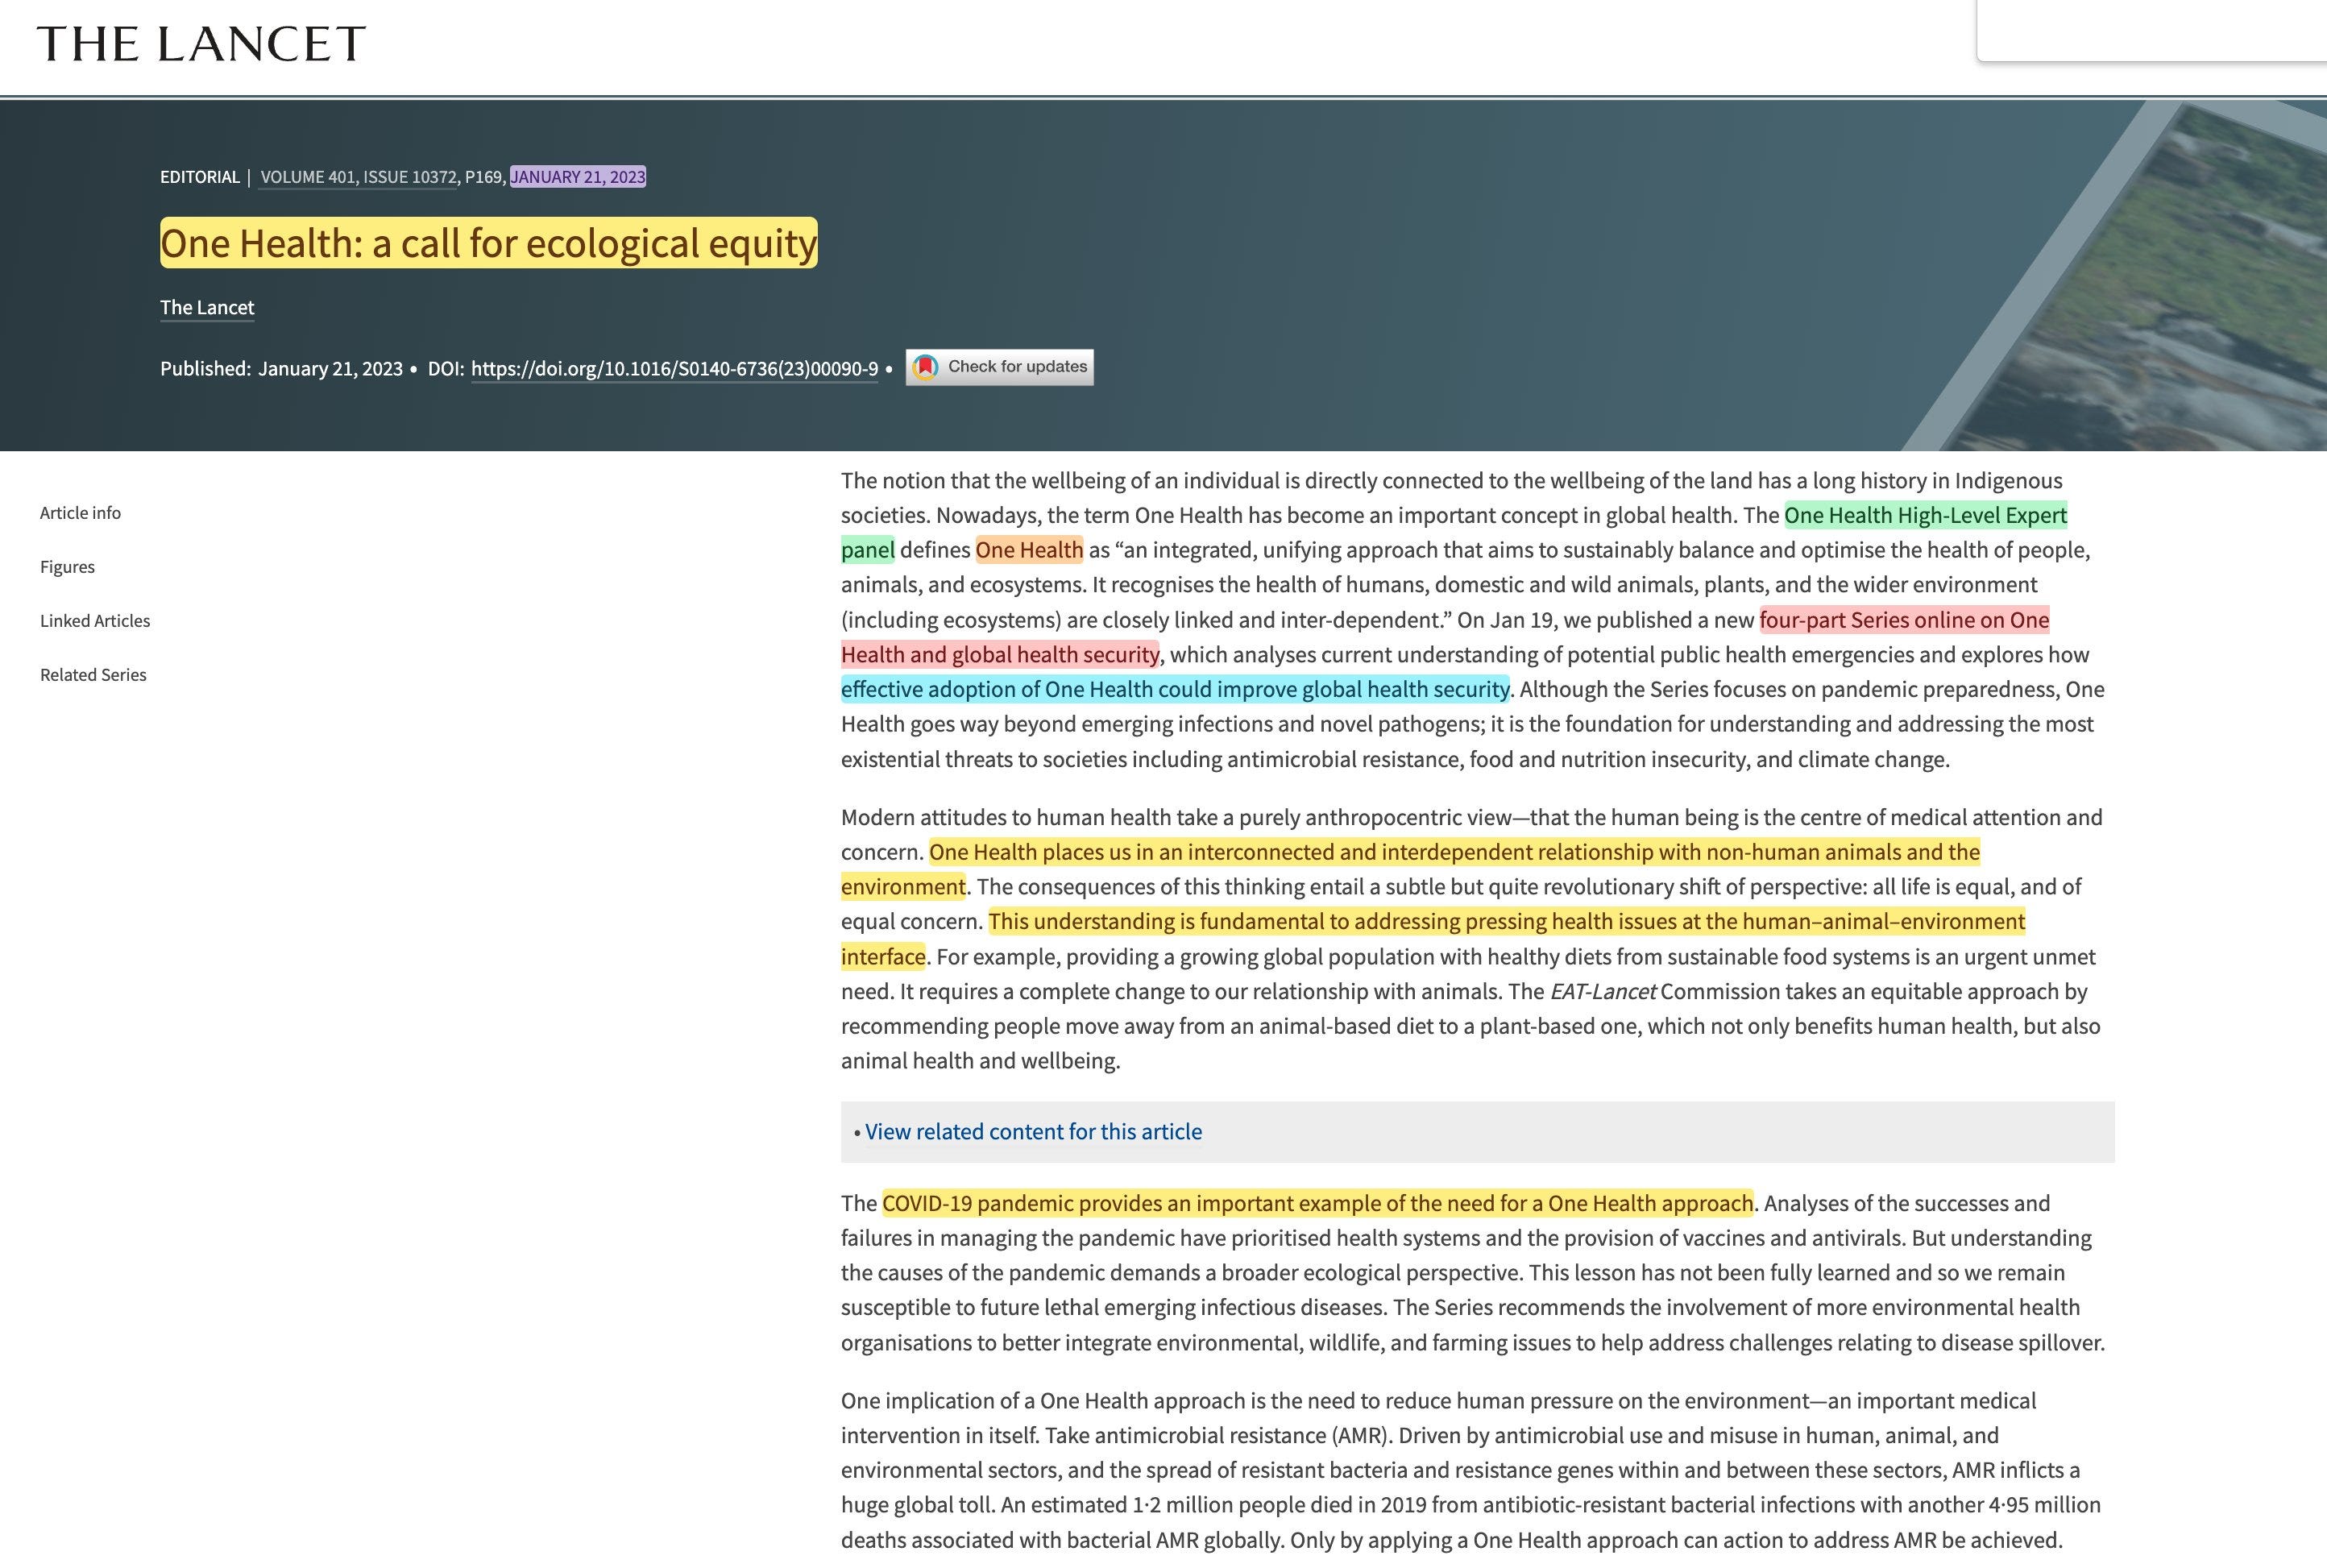Viewport: 2327px width, 1568px height.
Task: Jump to Linked Articles in sidebar
Action: 95,621
